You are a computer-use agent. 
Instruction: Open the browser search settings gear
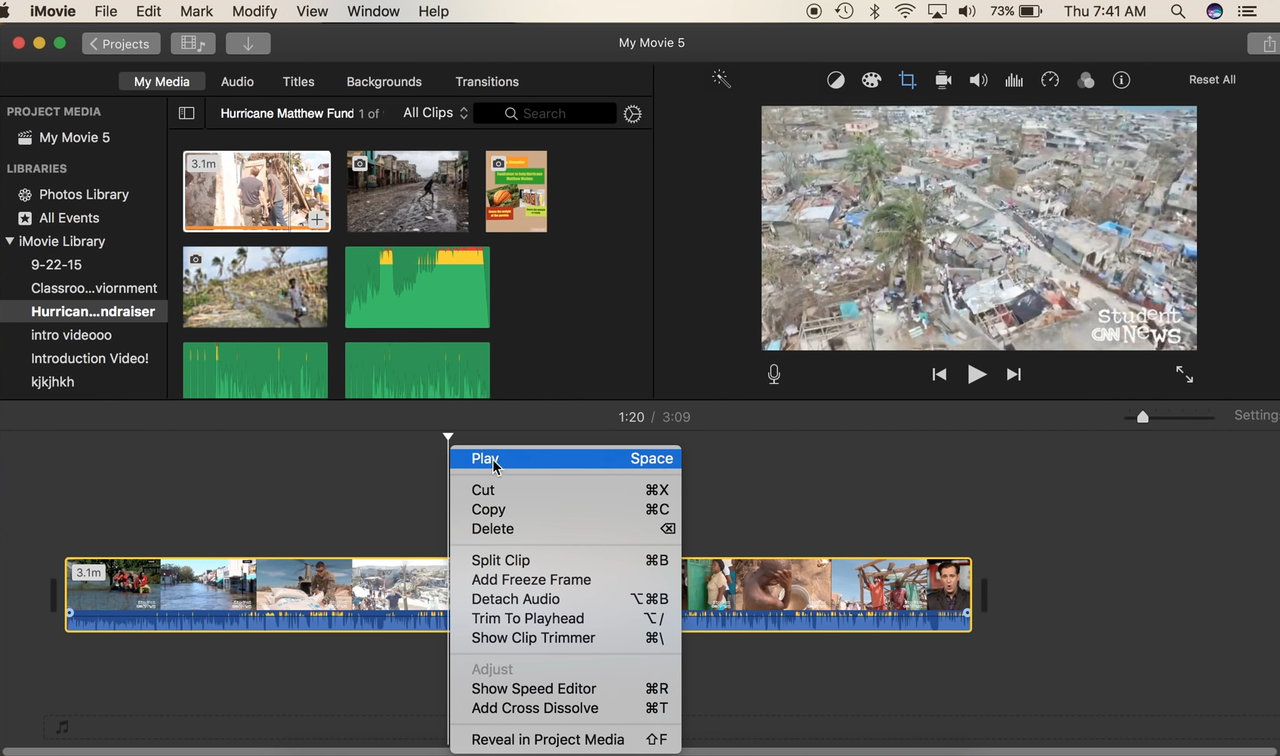click(x=632, y=114)
